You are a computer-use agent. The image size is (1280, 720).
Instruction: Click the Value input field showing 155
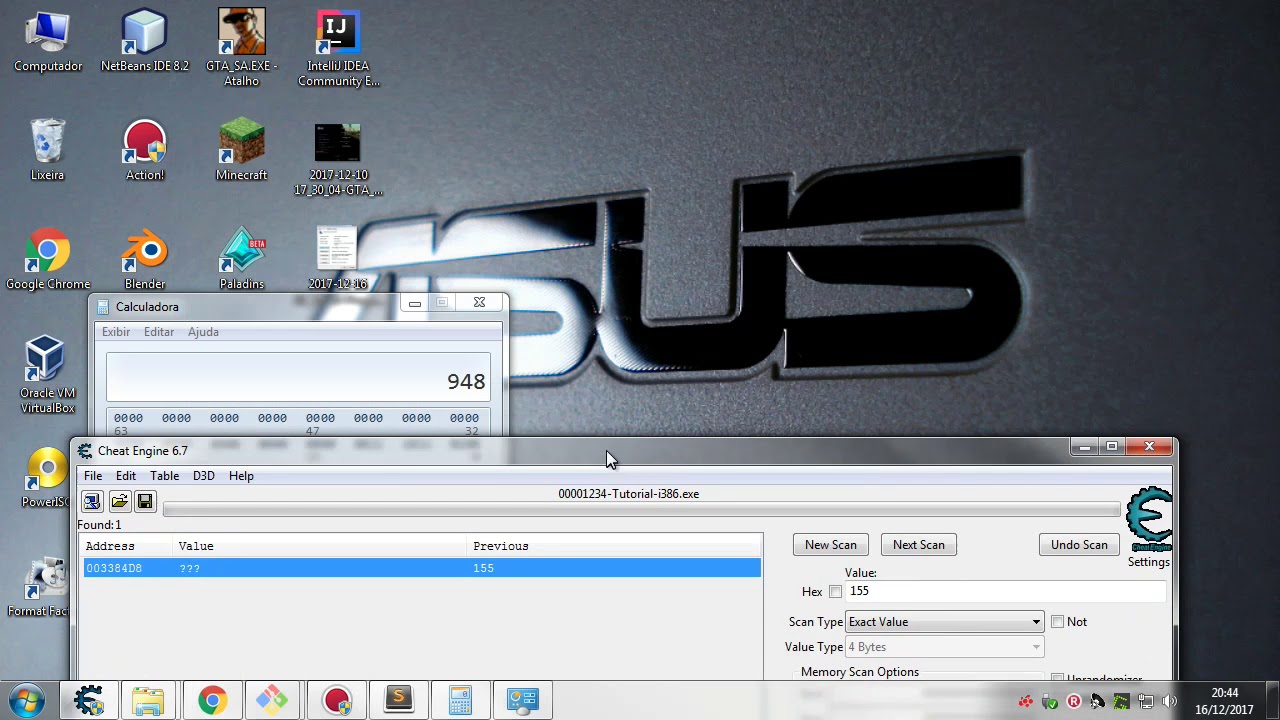(x=1006, y=591)
